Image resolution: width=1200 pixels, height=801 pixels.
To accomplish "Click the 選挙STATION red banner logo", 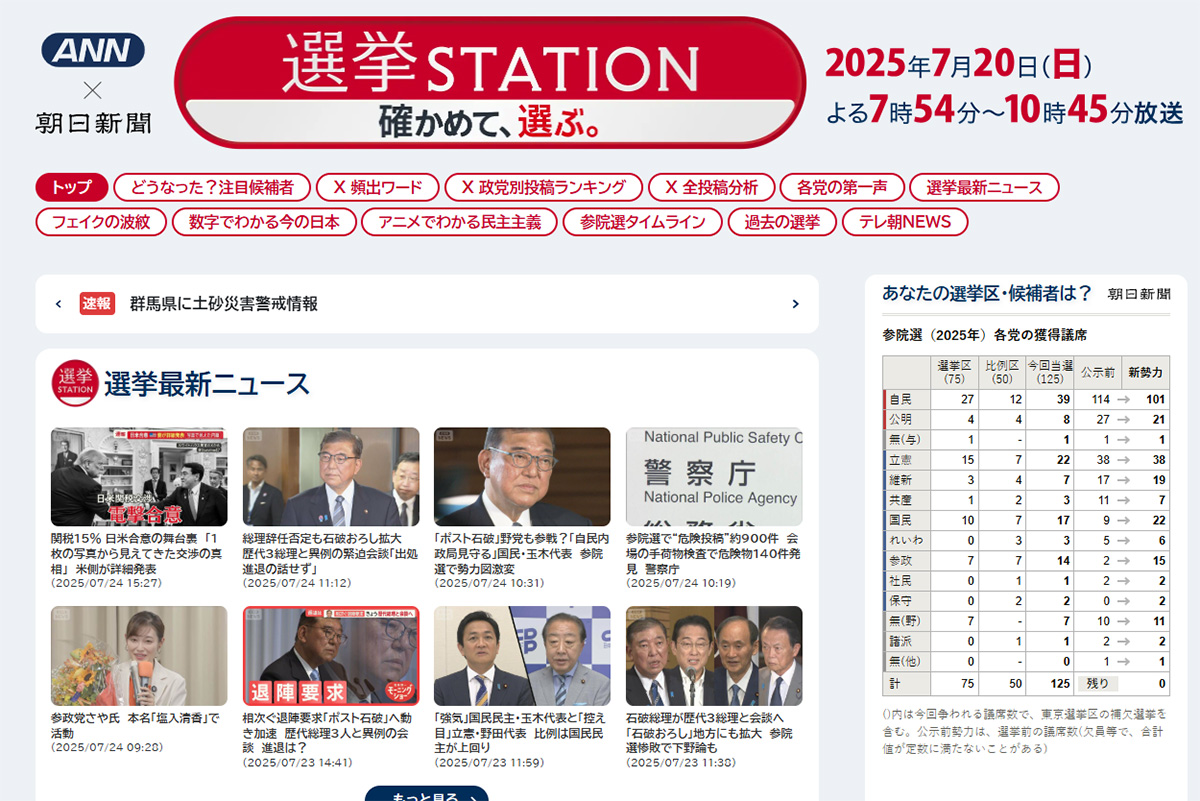I will pos(489,82).
